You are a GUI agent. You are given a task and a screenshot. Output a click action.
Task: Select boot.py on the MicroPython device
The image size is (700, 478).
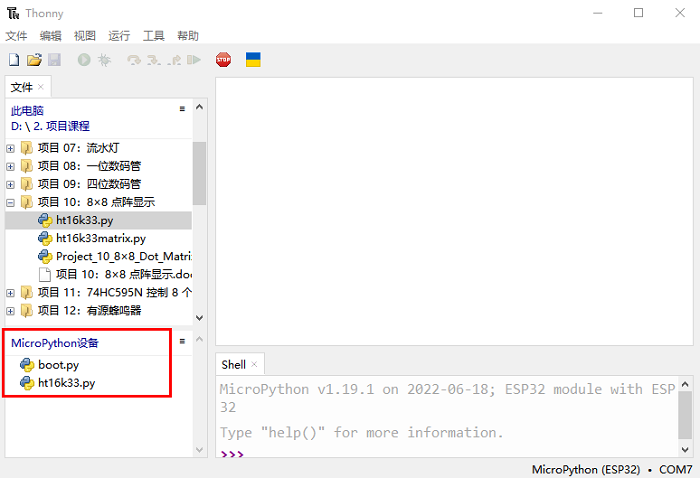point(58,365)
